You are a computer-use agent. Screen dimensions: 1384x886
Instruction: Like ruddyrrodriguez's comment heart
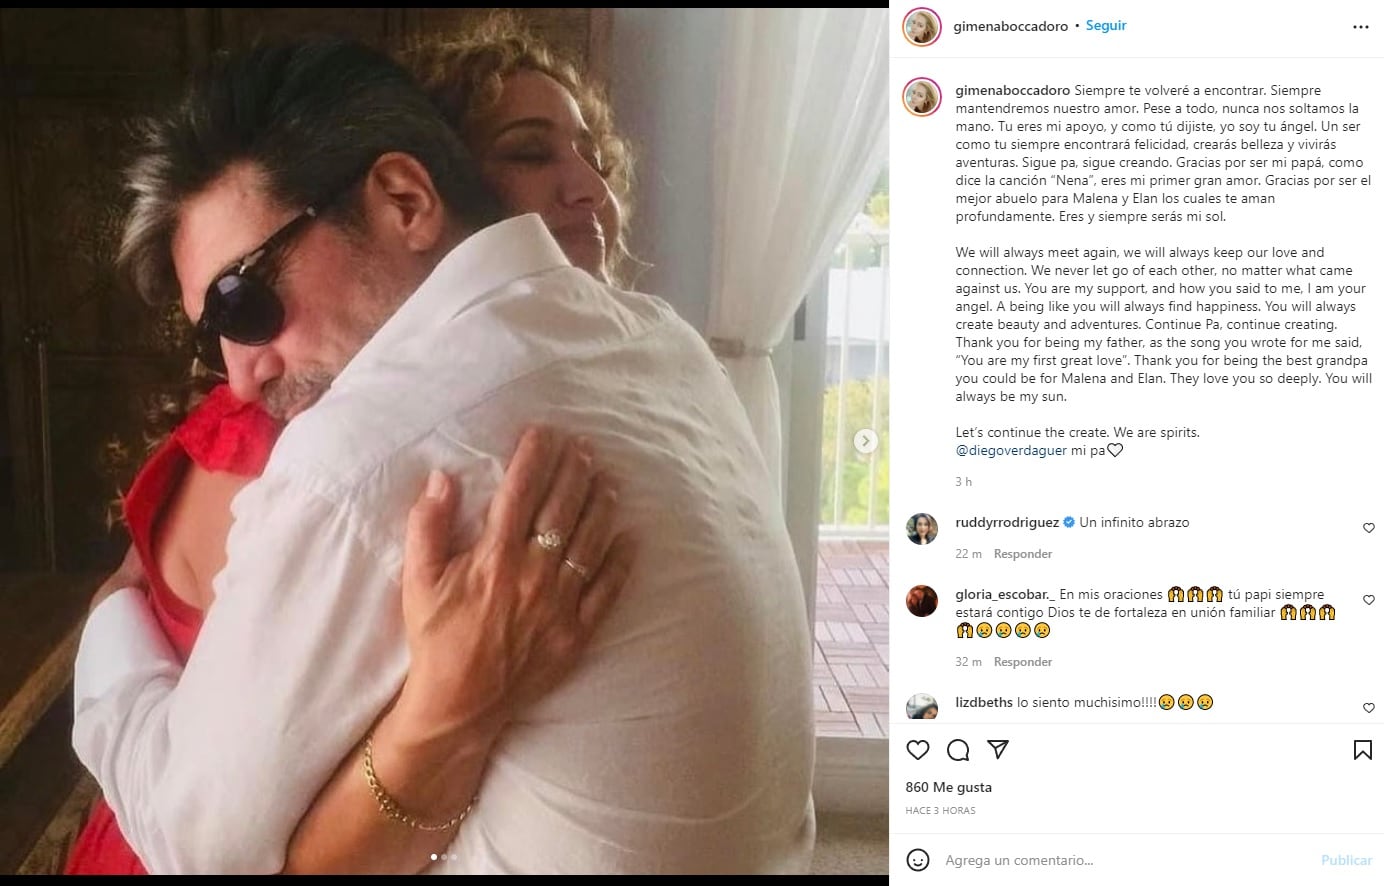(x=1369, y=528)
